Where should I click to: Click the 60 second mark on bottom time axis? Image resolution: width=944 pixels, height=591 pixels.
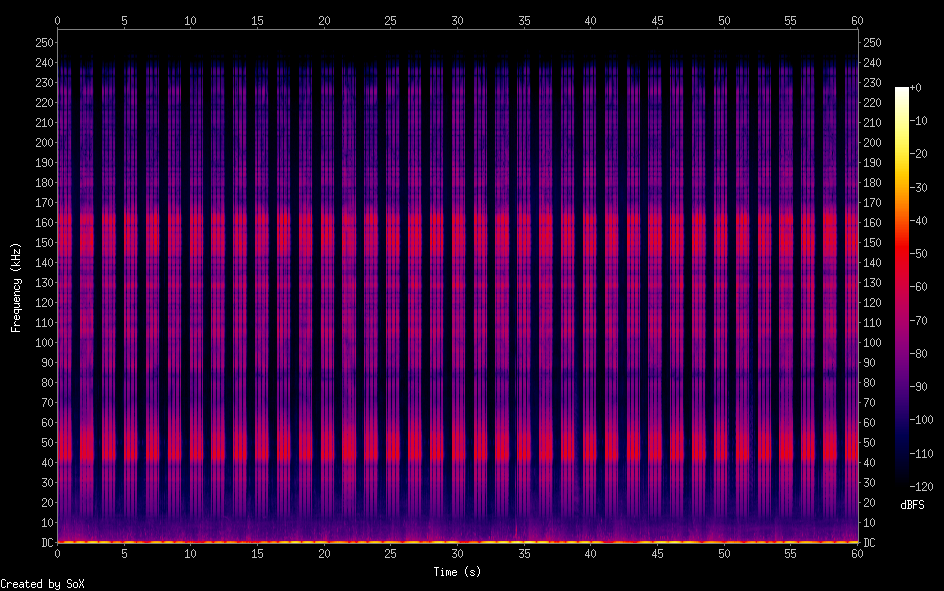click(x=857, y=553)
